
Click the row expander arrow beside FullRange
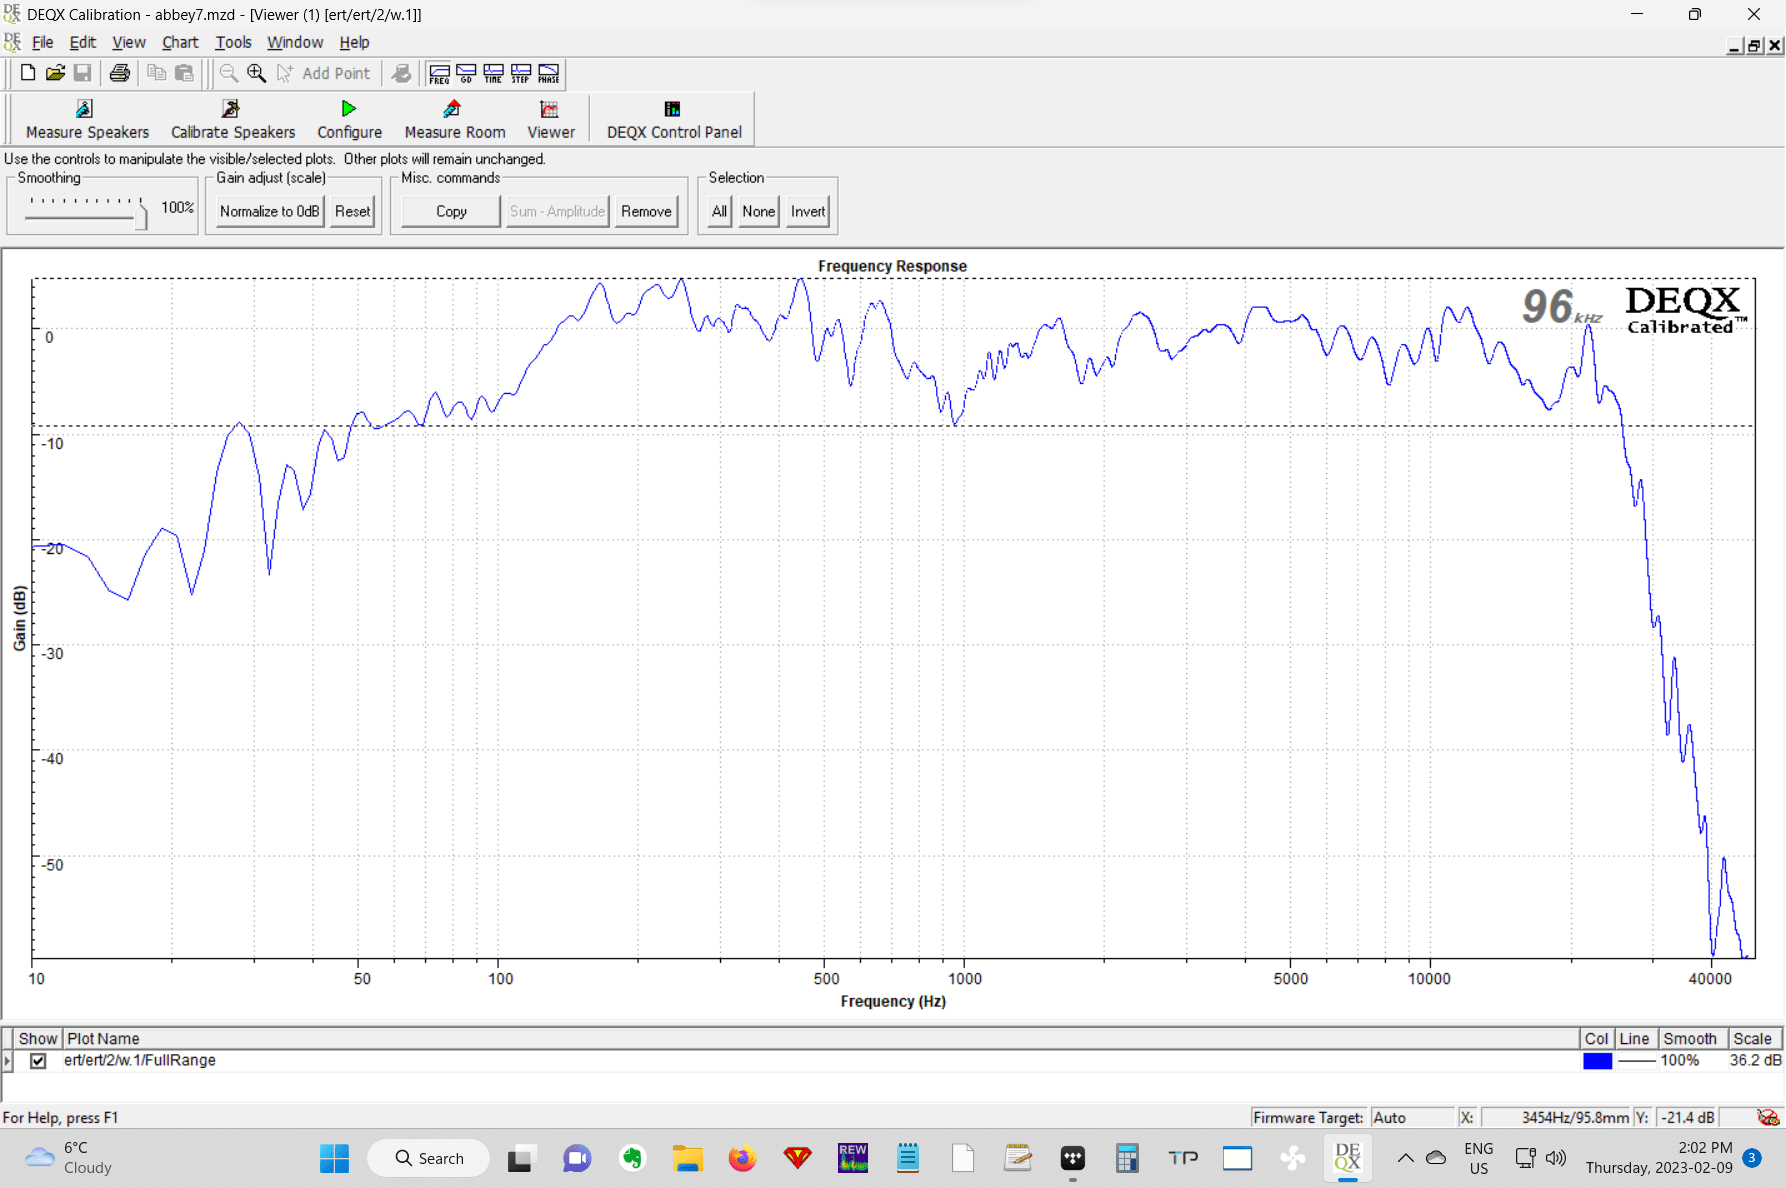pyautogui.click(x=8, y=1061)
